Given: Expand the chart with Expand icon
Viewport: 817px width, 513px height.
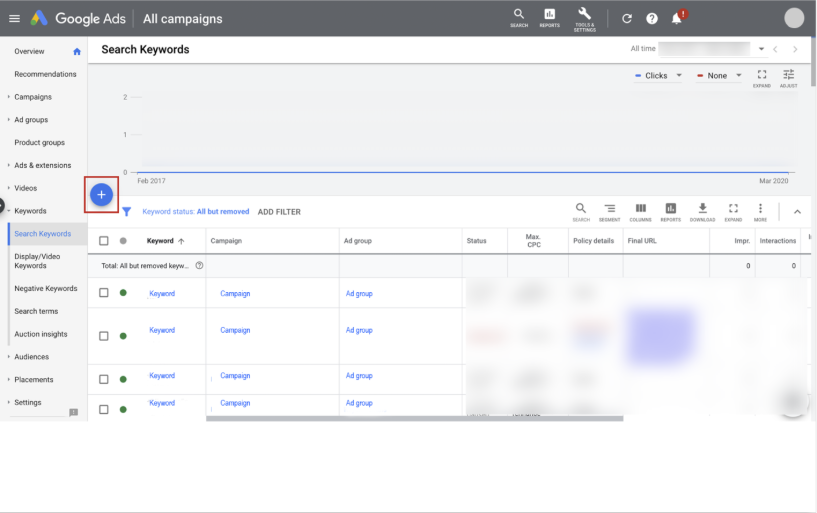Looking at the screenshot, I should click(x=762, y=78).
